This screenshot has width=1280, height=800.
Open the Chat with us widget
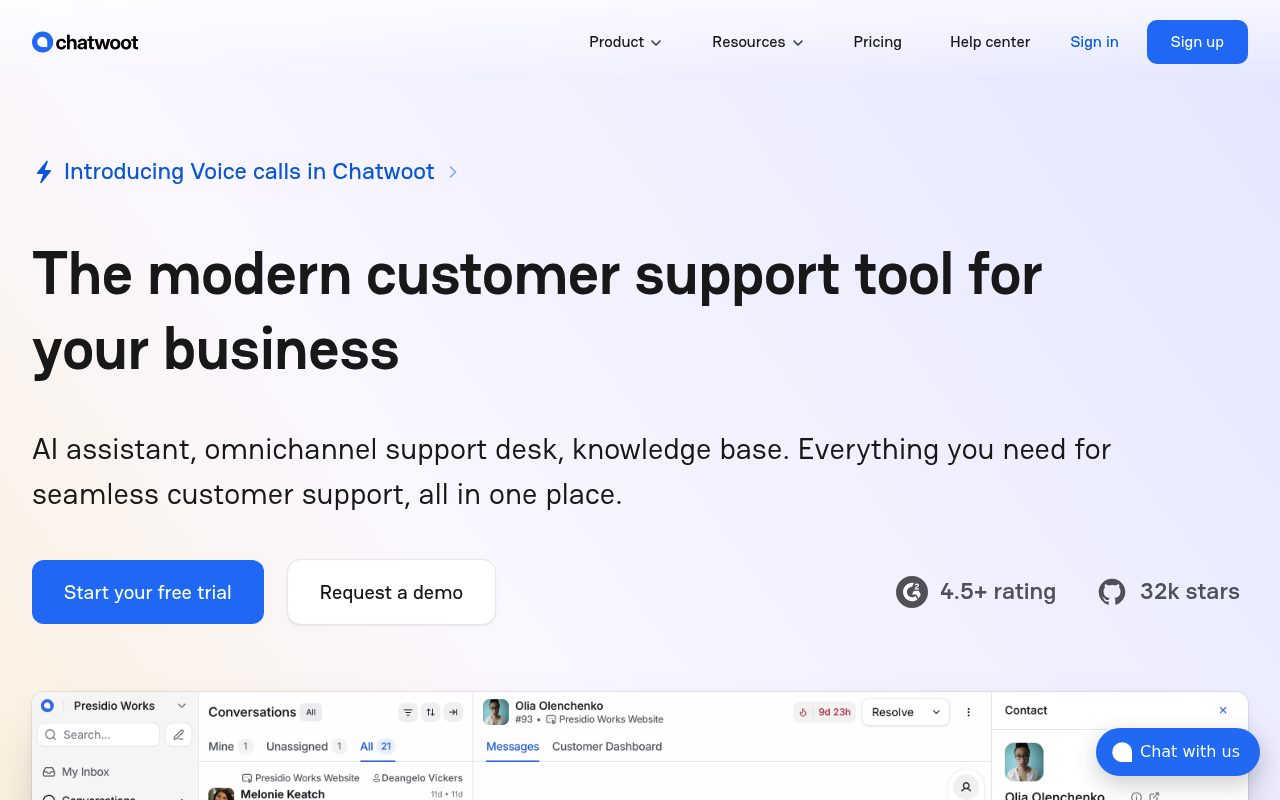pos(1178,752)
